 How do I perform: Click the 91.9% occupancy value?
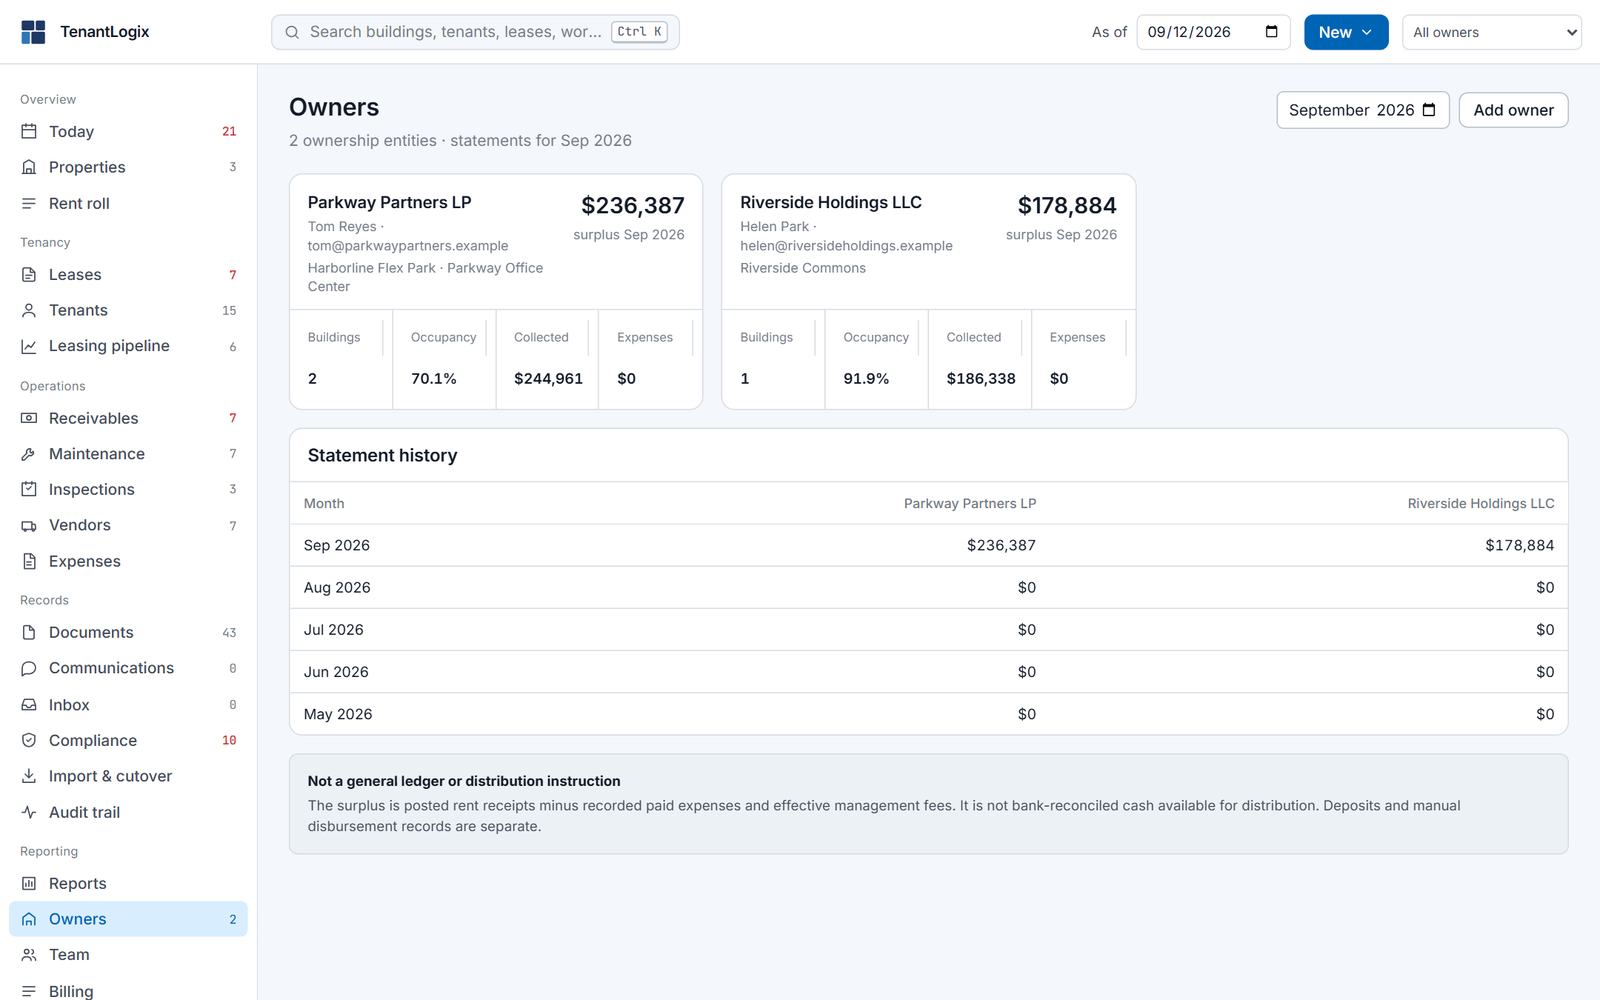pos(866,378)
